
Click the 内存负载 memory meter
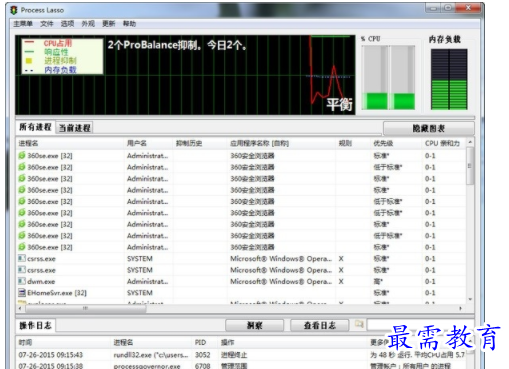click(x=449, y=79)
